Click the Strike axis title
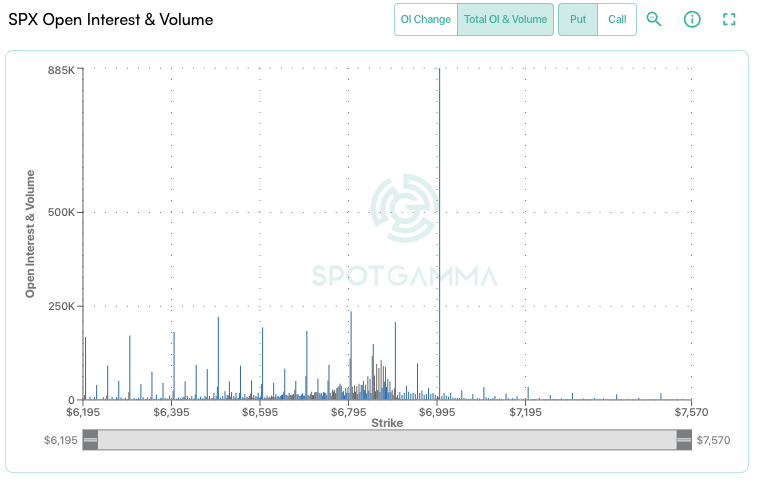The image size is (759, 482). 387,423
